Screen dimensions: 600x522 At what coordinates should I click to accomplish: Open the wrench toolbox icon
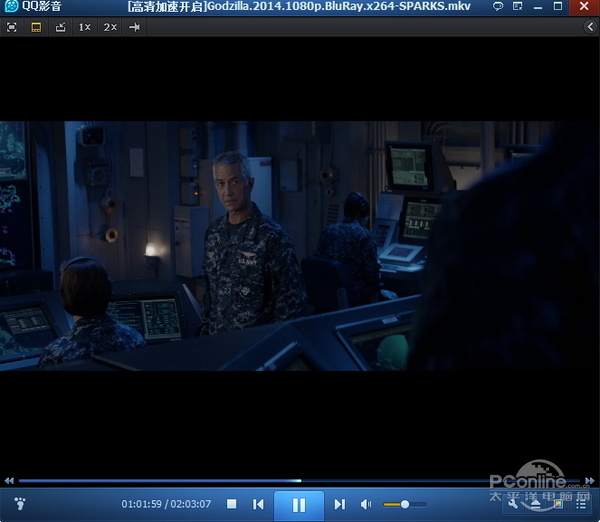click(x=513, y=504)
